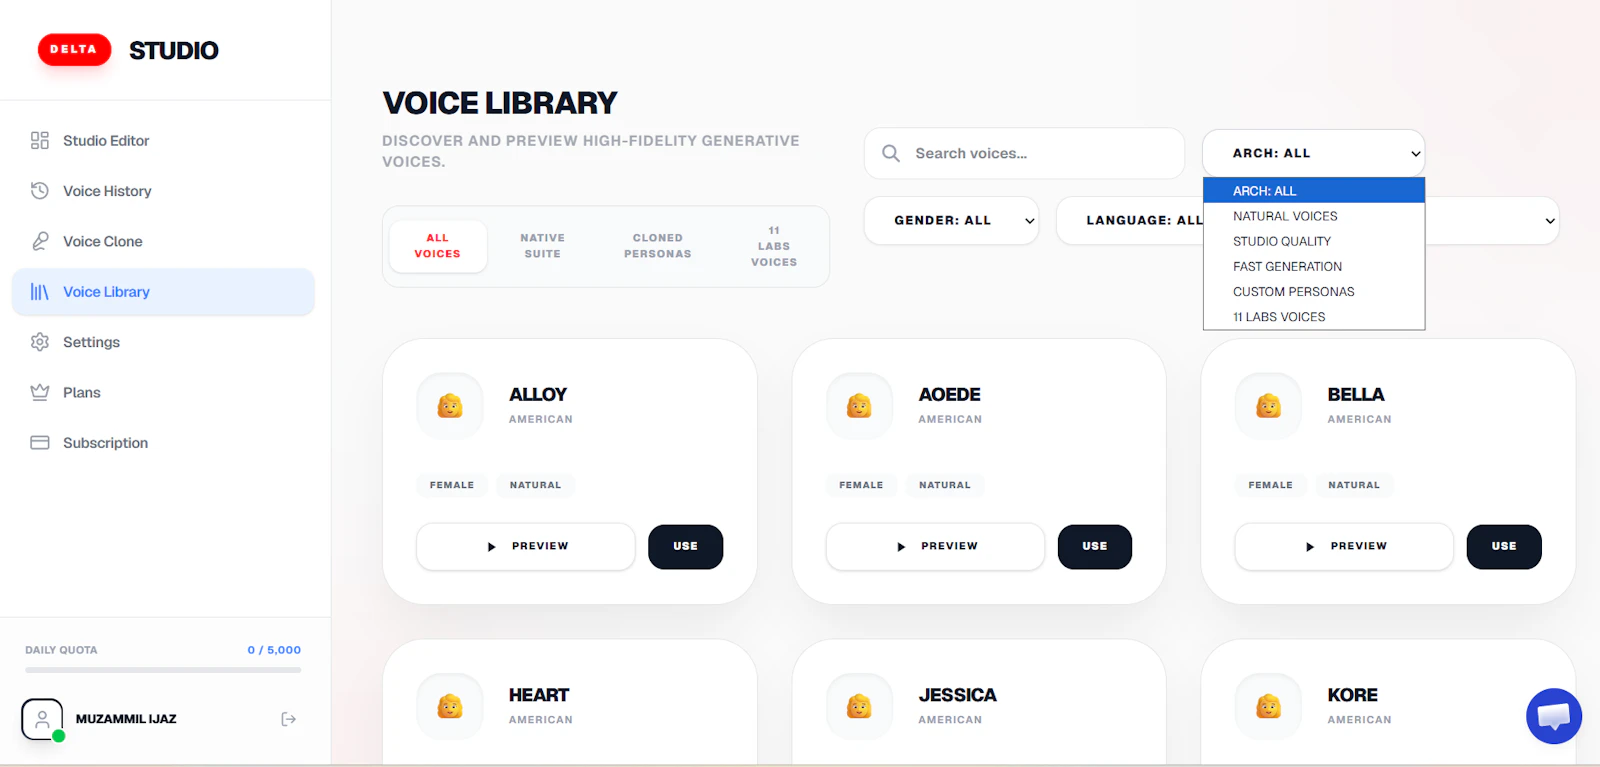Click the Kore voice avatar

coord(1269,707)
